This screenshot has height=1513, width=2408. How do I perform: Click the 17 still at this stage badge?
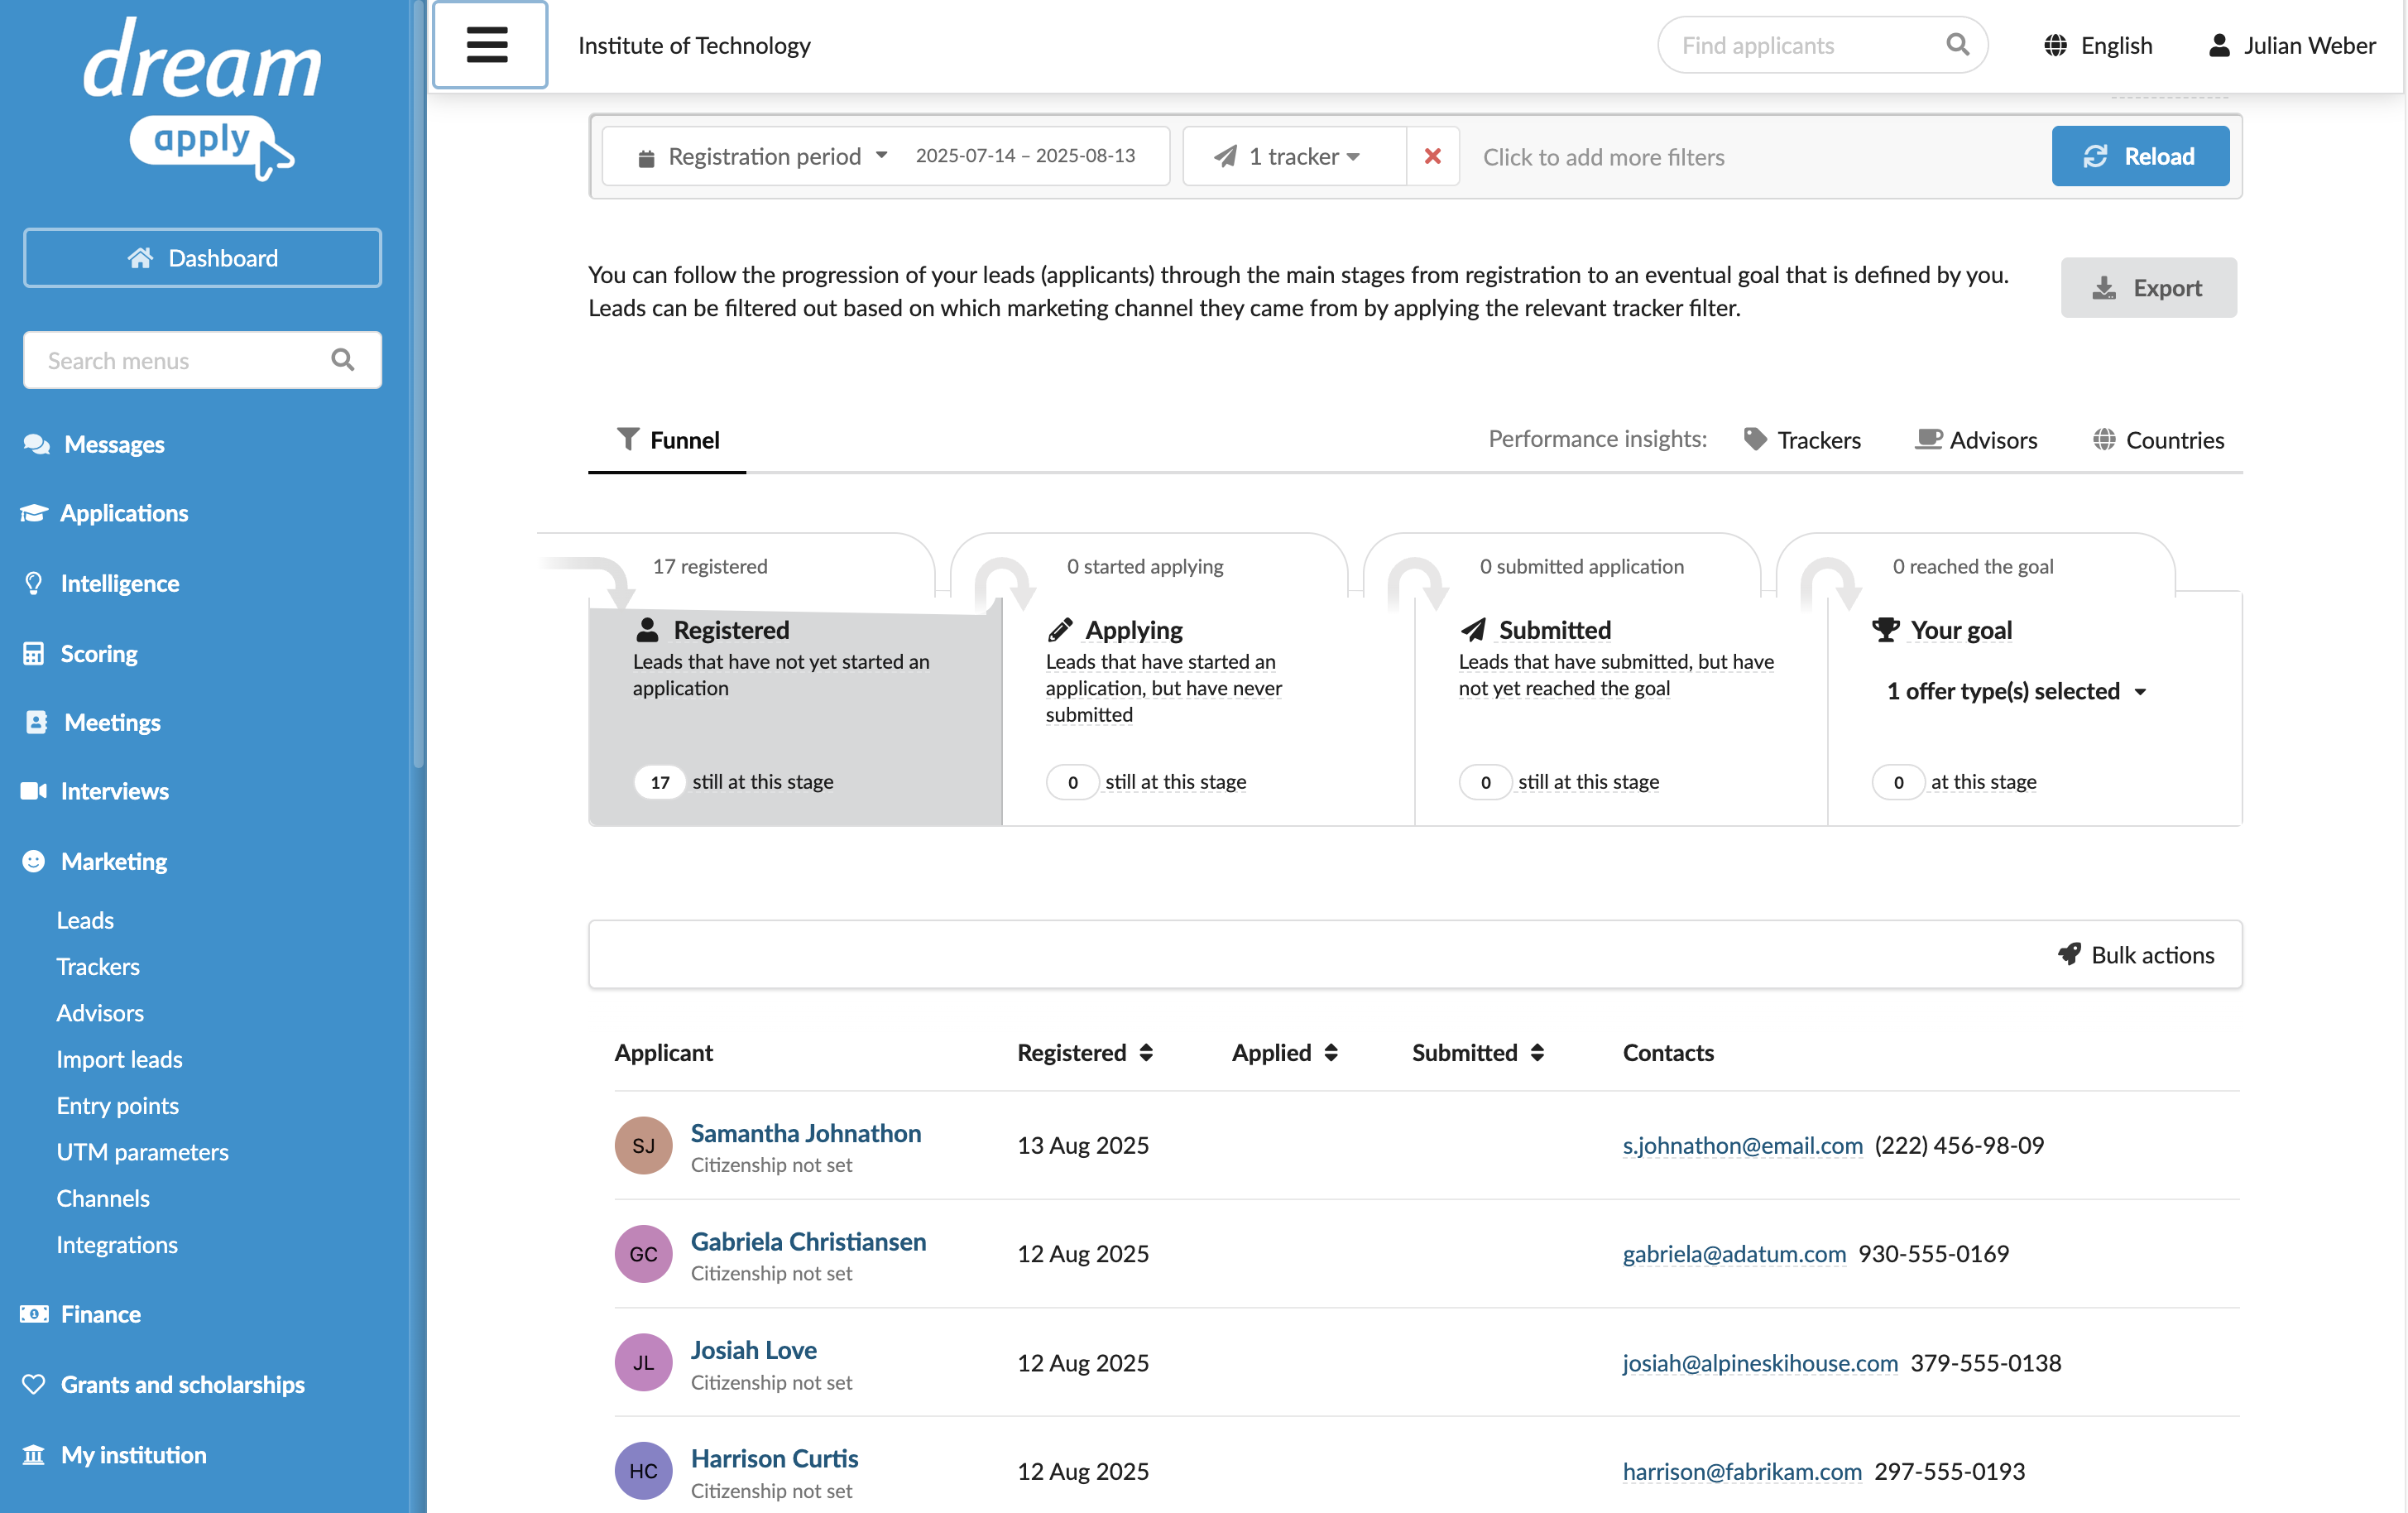(660, 782)
